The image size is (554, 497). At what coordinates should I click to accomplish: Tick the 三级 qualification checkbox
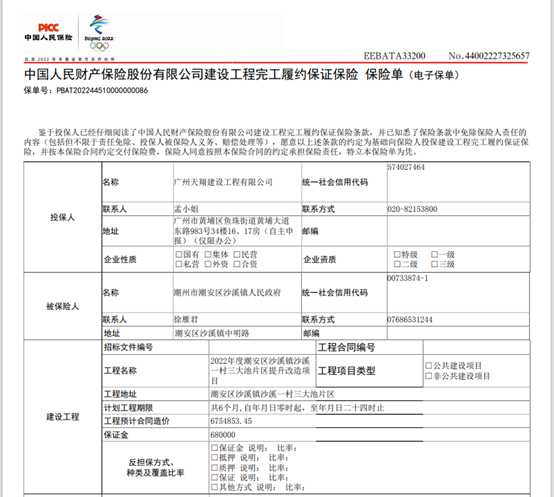435,264
